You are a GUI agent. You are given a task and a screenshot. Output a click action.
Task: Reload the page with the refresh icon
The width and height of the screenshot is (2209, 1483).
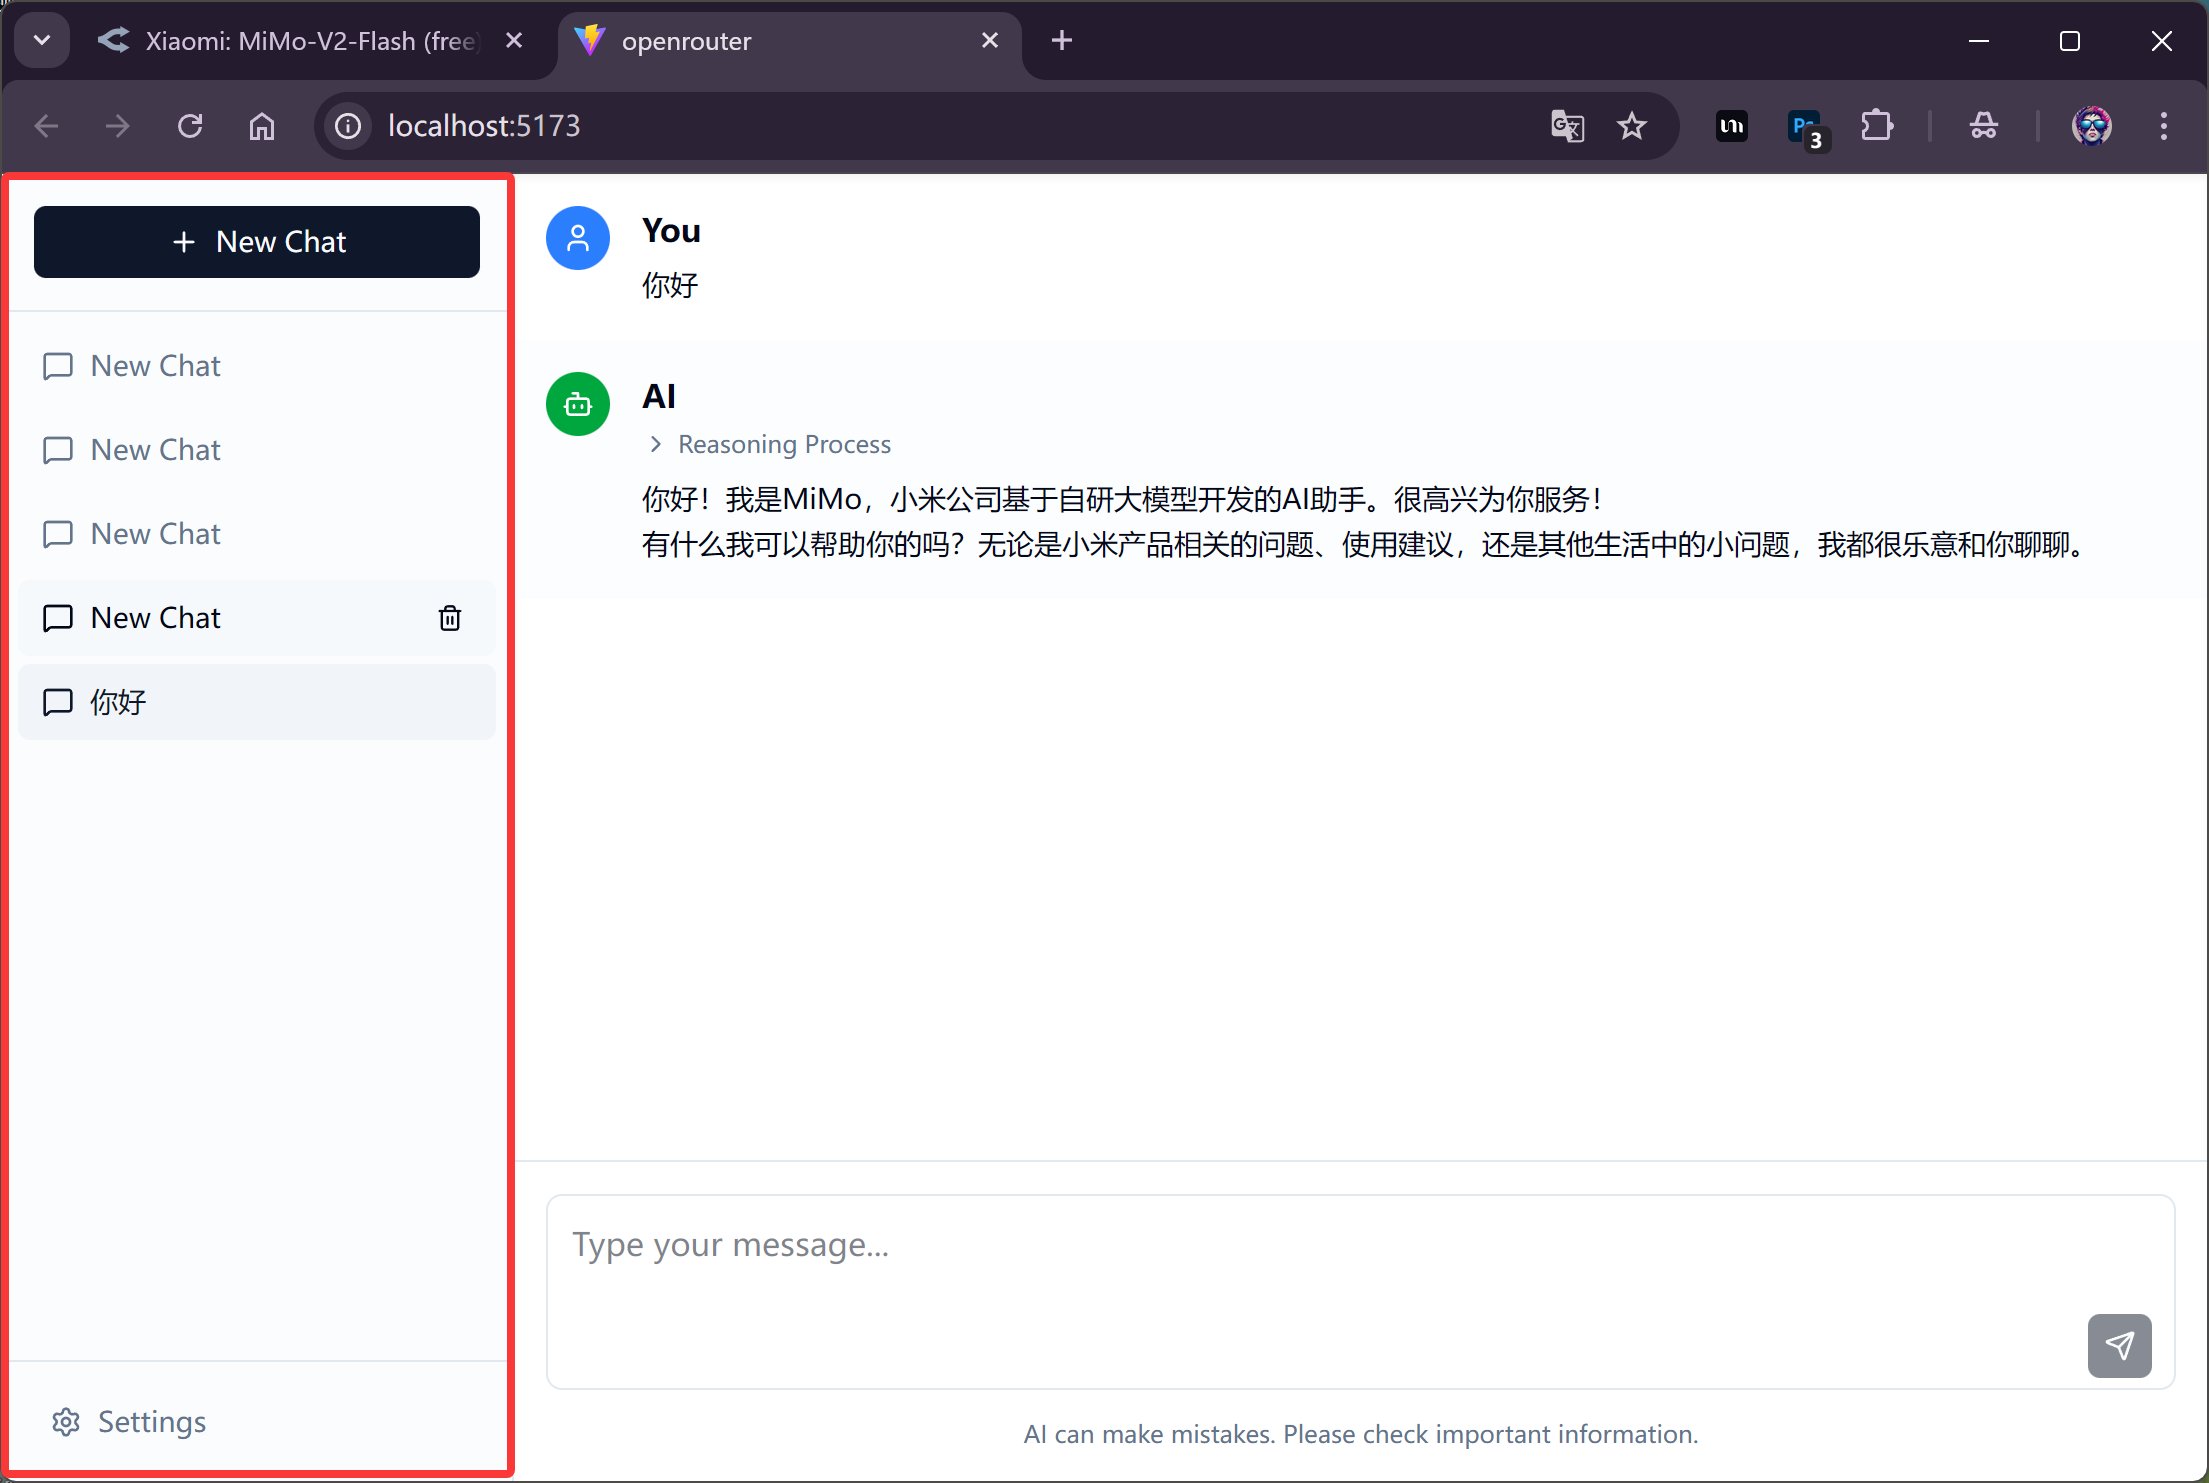(x=190, y=126)
